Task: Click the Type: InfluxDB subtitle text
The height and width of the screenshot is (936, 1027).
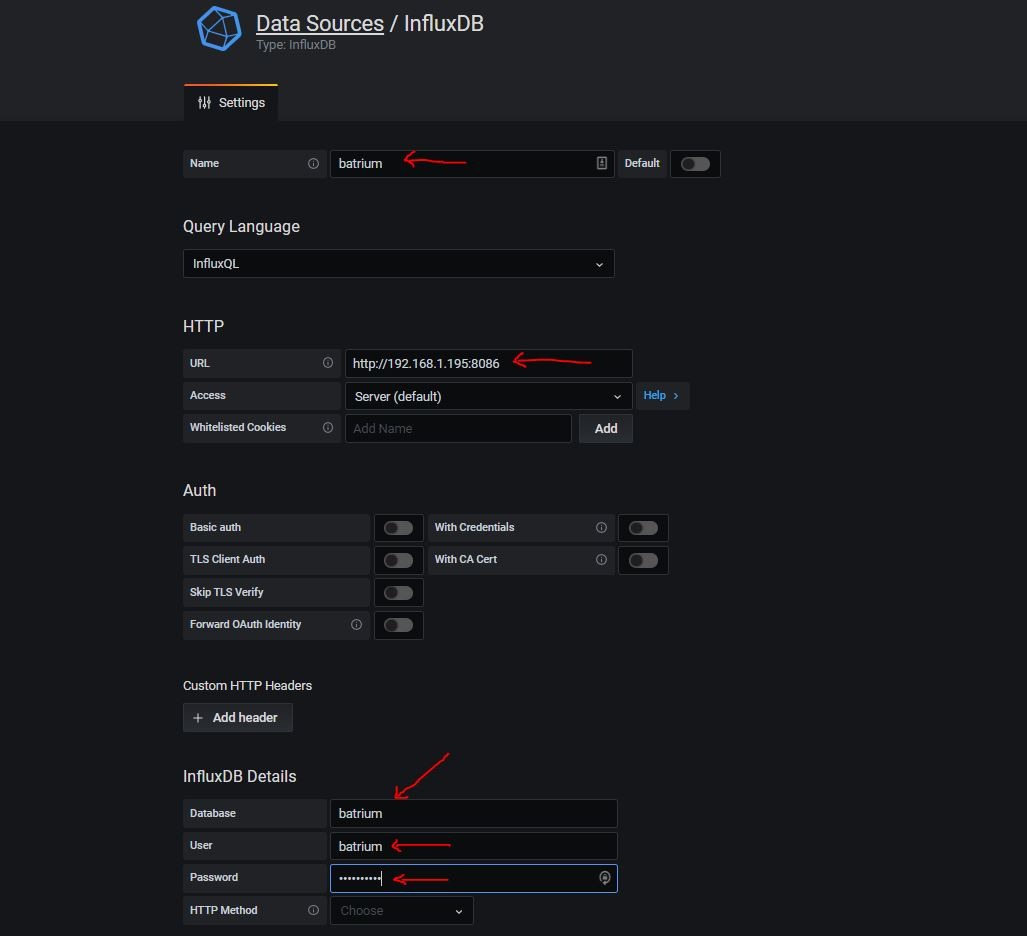Action: (x=296, y=45)
